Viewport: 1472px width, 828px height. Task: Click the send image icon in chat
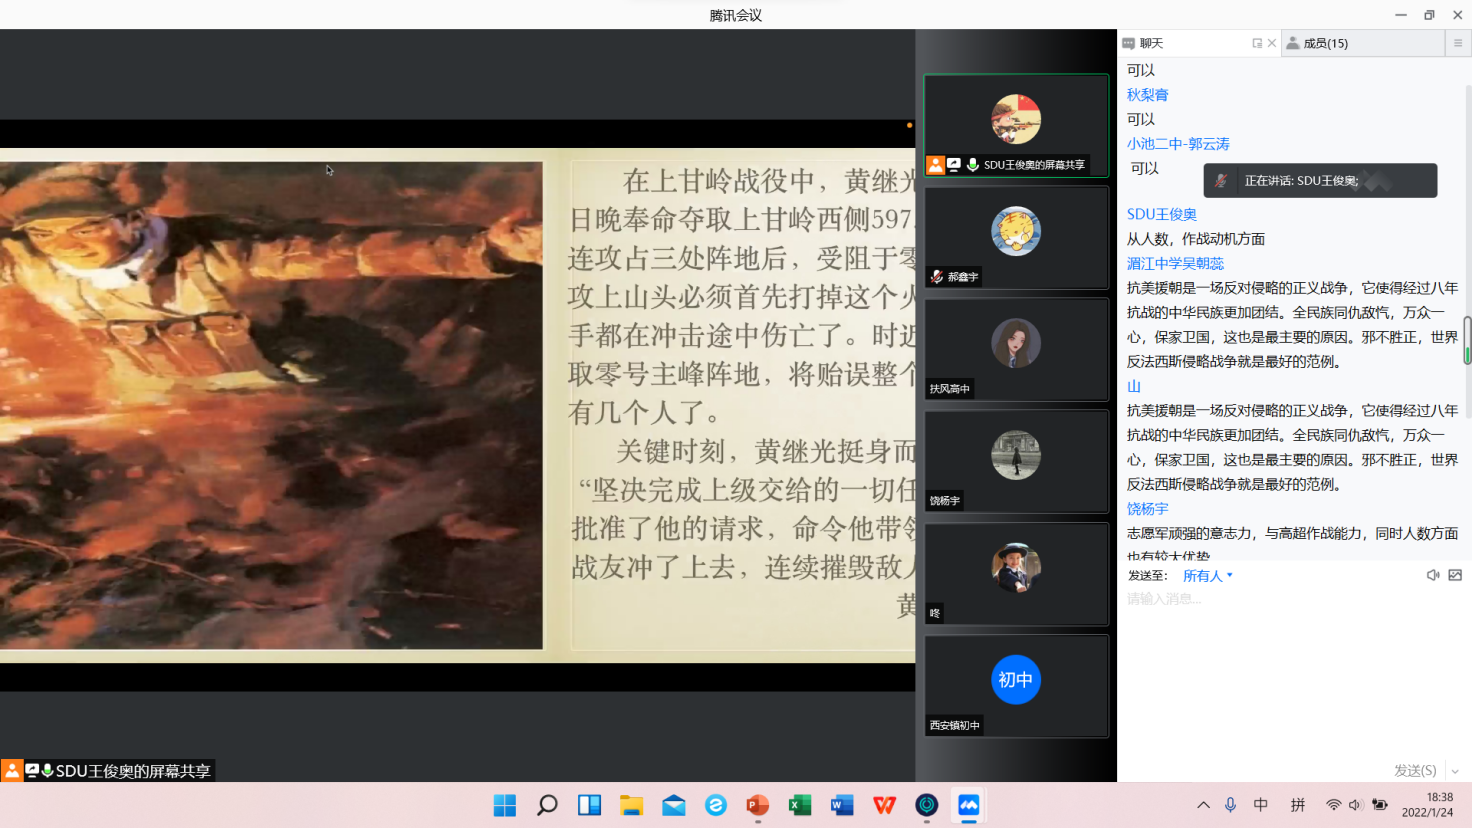[x=1455, y=575]
